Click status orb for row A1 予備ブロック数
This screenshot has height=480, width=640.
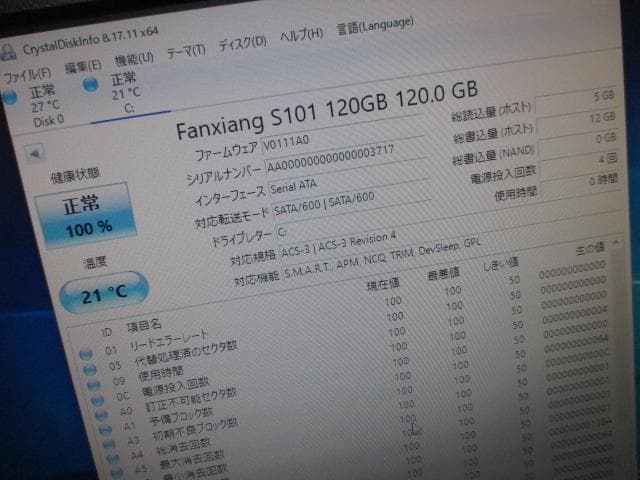[x=105, y=430]
